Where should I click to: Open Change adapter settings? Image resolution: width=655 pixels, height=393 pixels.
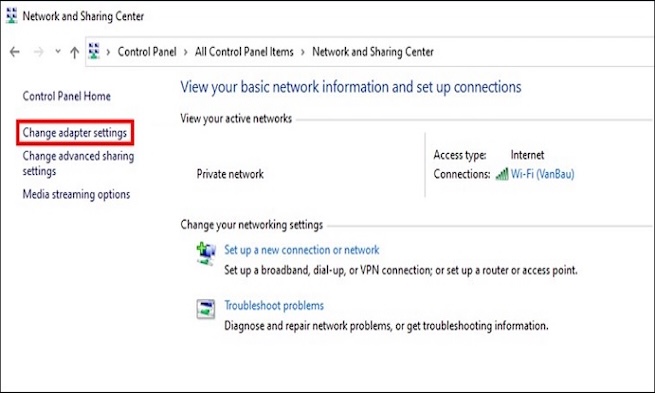click(75, 133)
